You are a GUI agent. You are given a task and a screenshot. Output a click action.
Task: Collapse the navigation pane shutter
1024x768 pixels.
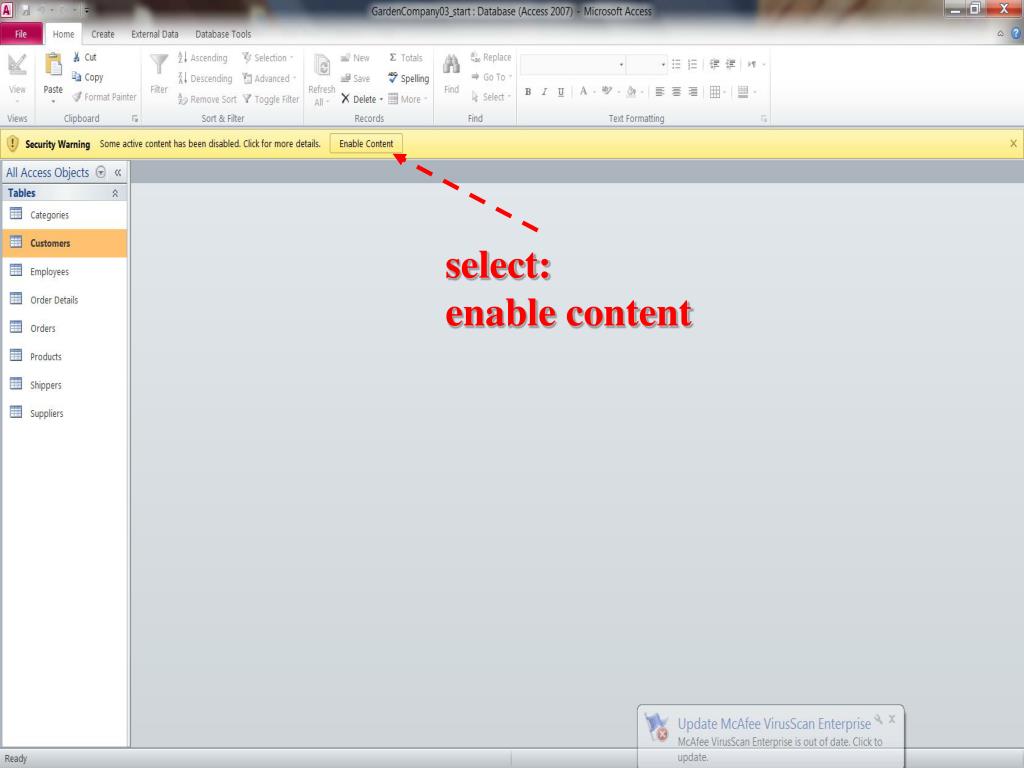pyautogui.click(x=118, y=172)
